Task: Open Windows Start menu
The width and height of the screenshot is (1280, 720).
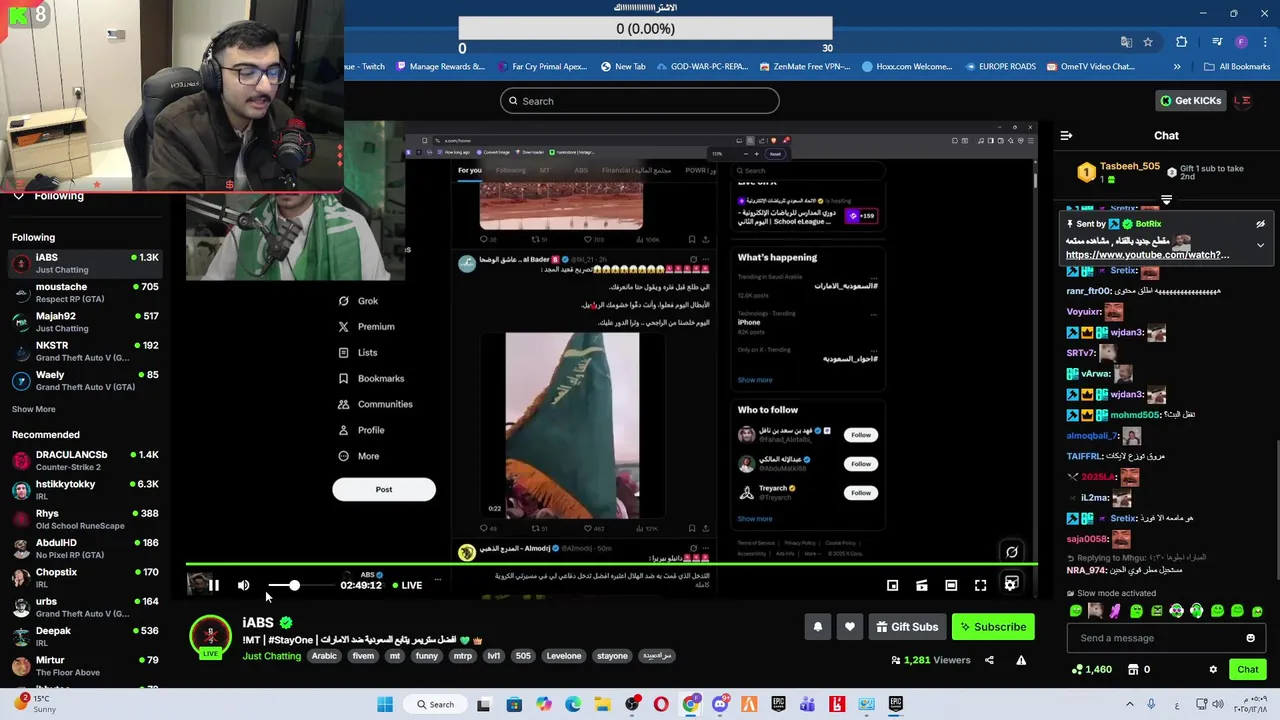Action: pos(385,704)
